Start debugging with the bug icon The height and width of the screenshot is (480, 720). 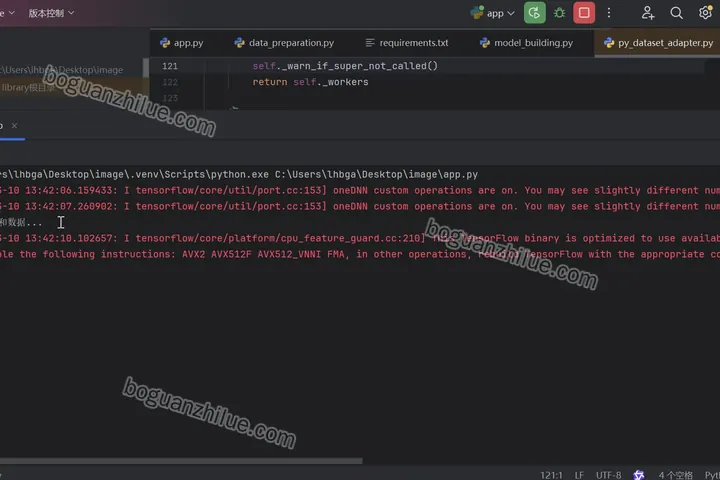coord(559,13)
